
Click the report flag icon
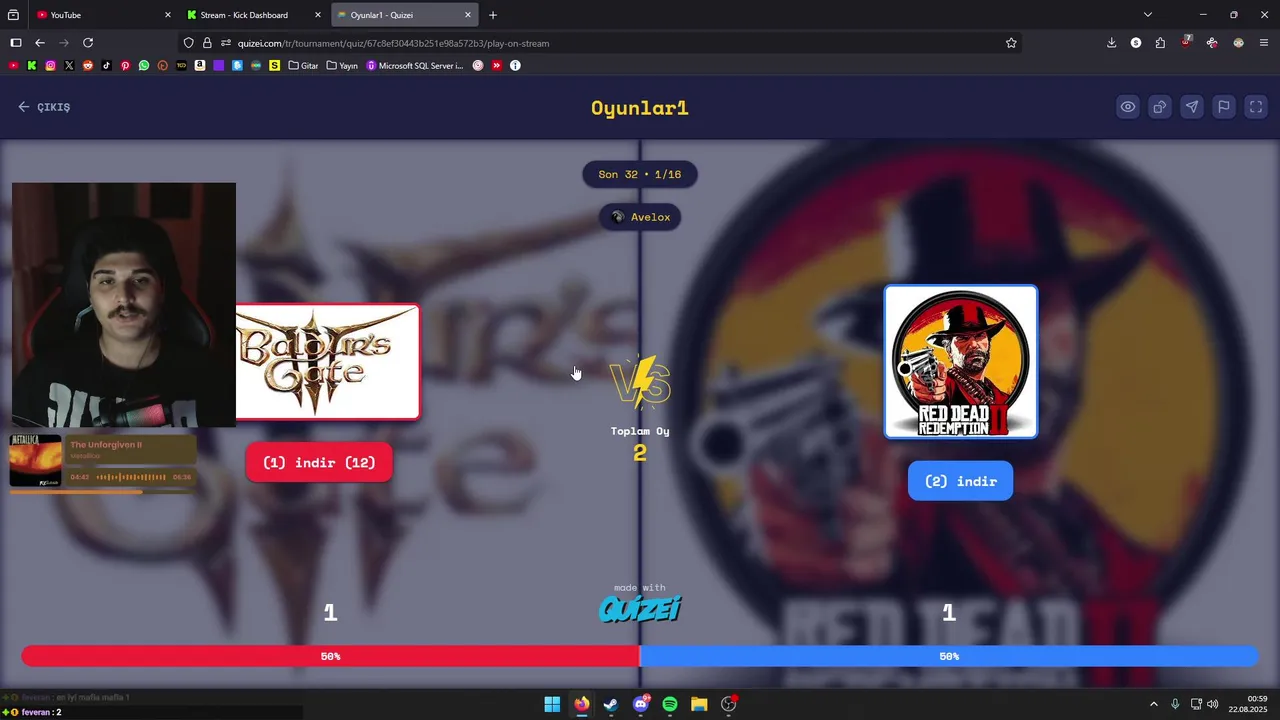(1224, 107)
